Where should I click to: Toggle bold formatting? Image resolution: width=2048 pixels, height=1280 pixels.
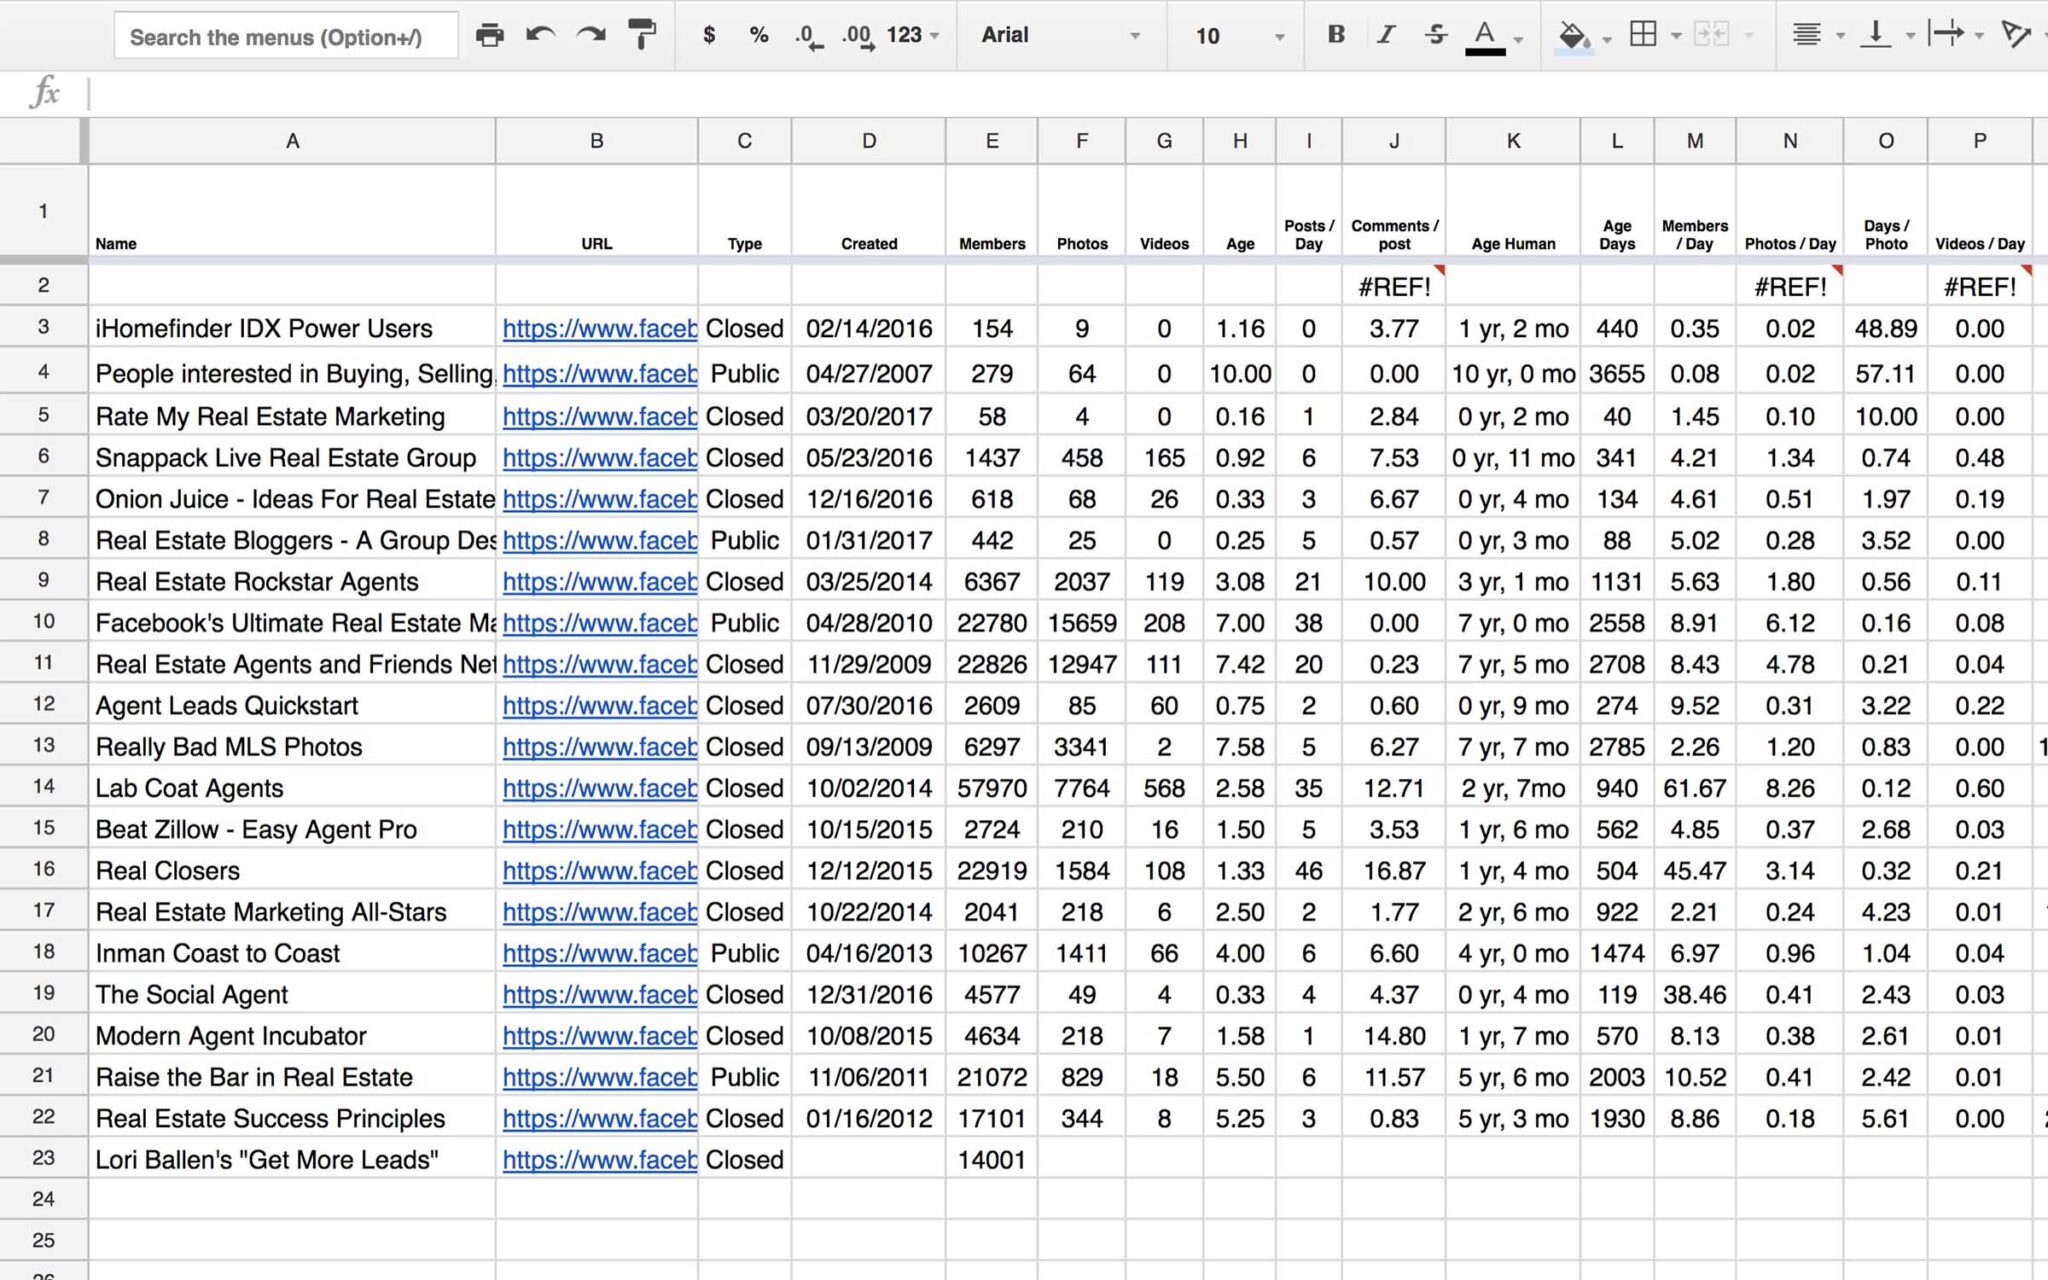click(x=1335, y=35)
